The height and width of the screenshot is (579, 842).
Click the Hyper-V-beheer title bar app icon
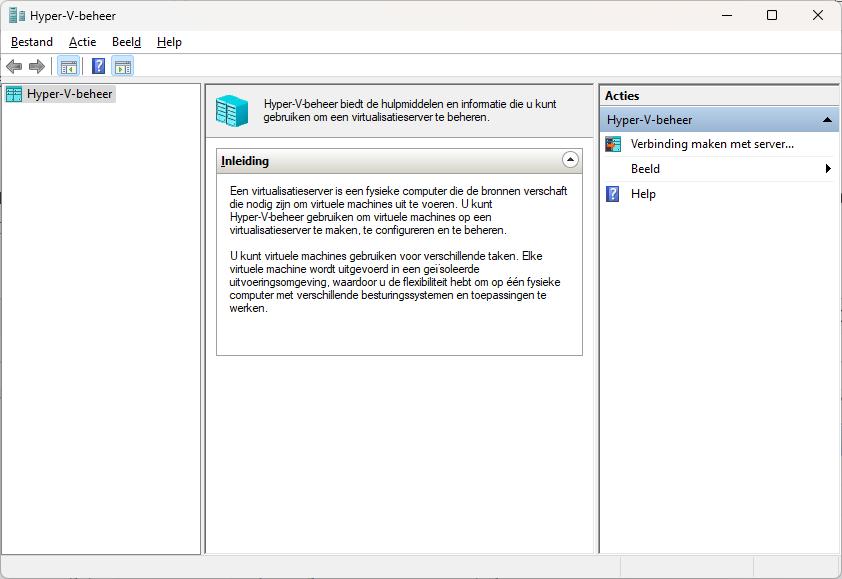(17, 15)
